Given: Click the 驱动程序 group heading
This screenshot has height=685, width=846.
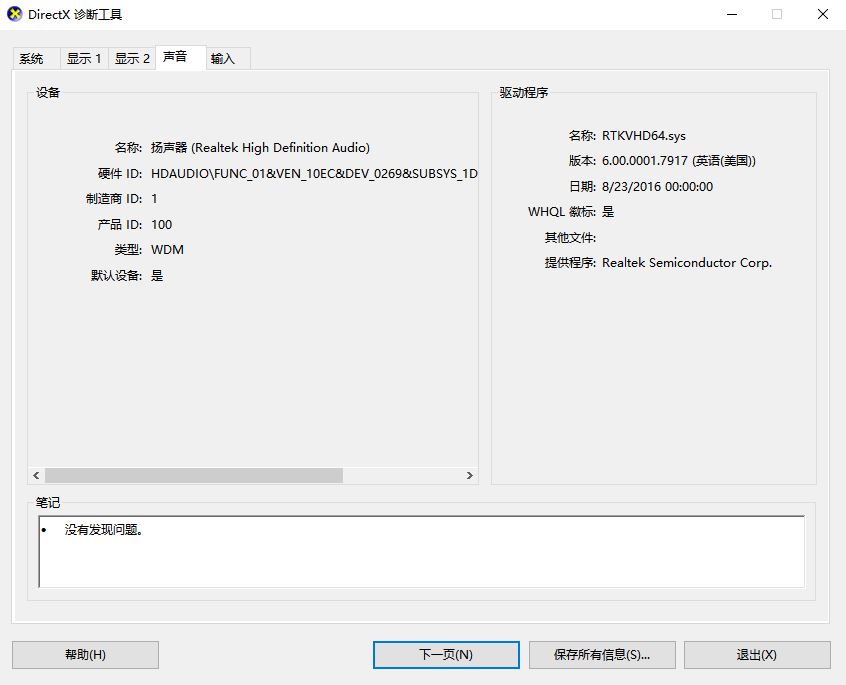Looking at the screenshot, I should point(523,93).
